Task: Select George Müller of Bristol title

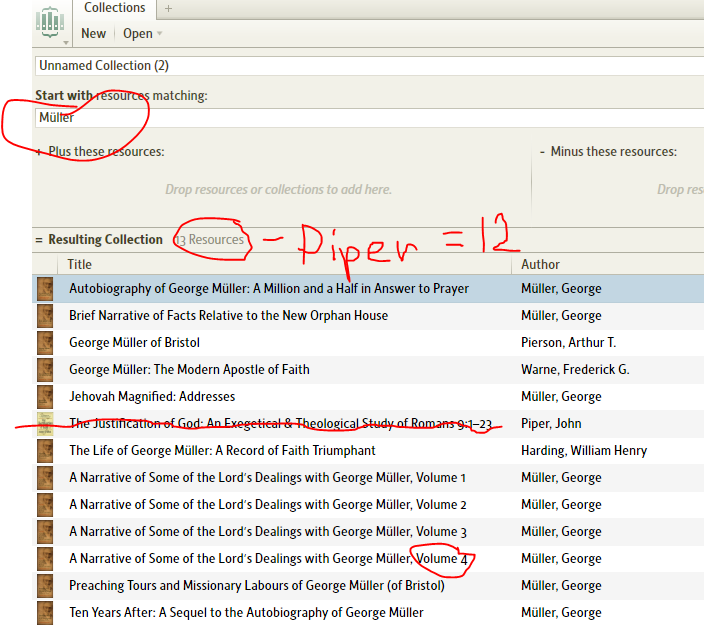Action: (134, 342)
